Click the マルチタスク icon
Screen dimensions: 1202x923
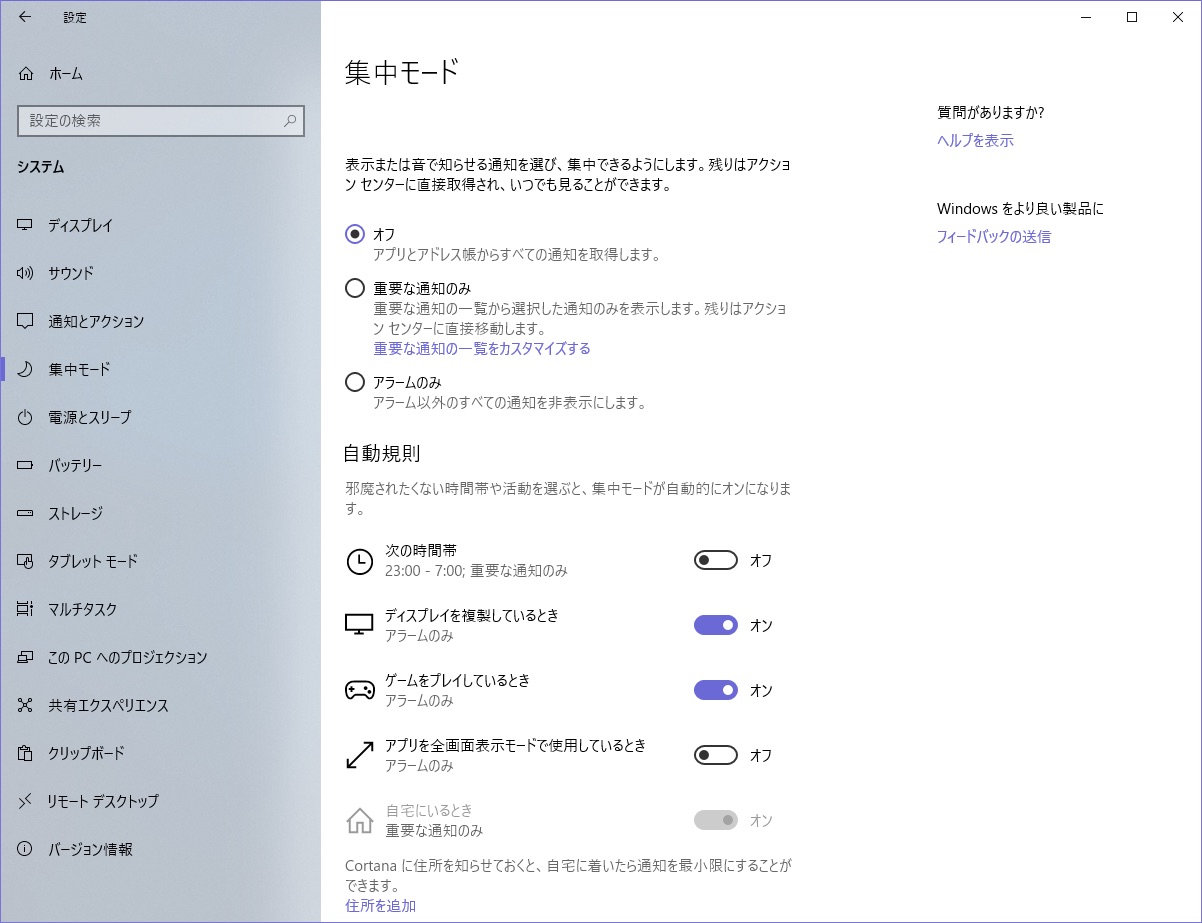pos(26,609)
